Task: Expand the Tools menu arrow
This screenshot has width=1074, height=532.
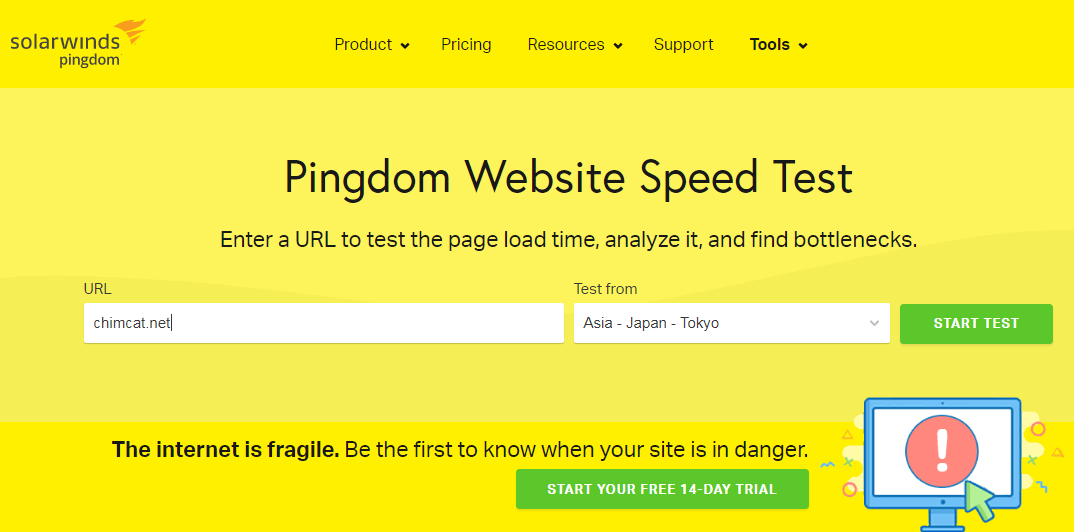Action: pyautogui.click(x=803, y=46)
